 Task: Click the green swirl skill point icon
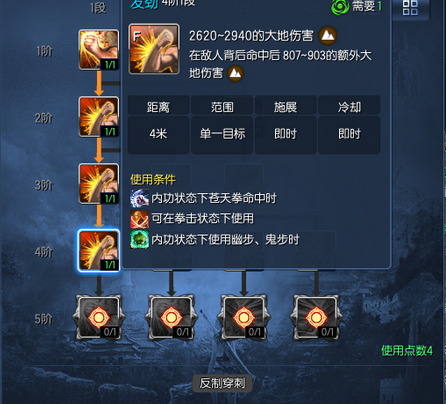[340, 7]
